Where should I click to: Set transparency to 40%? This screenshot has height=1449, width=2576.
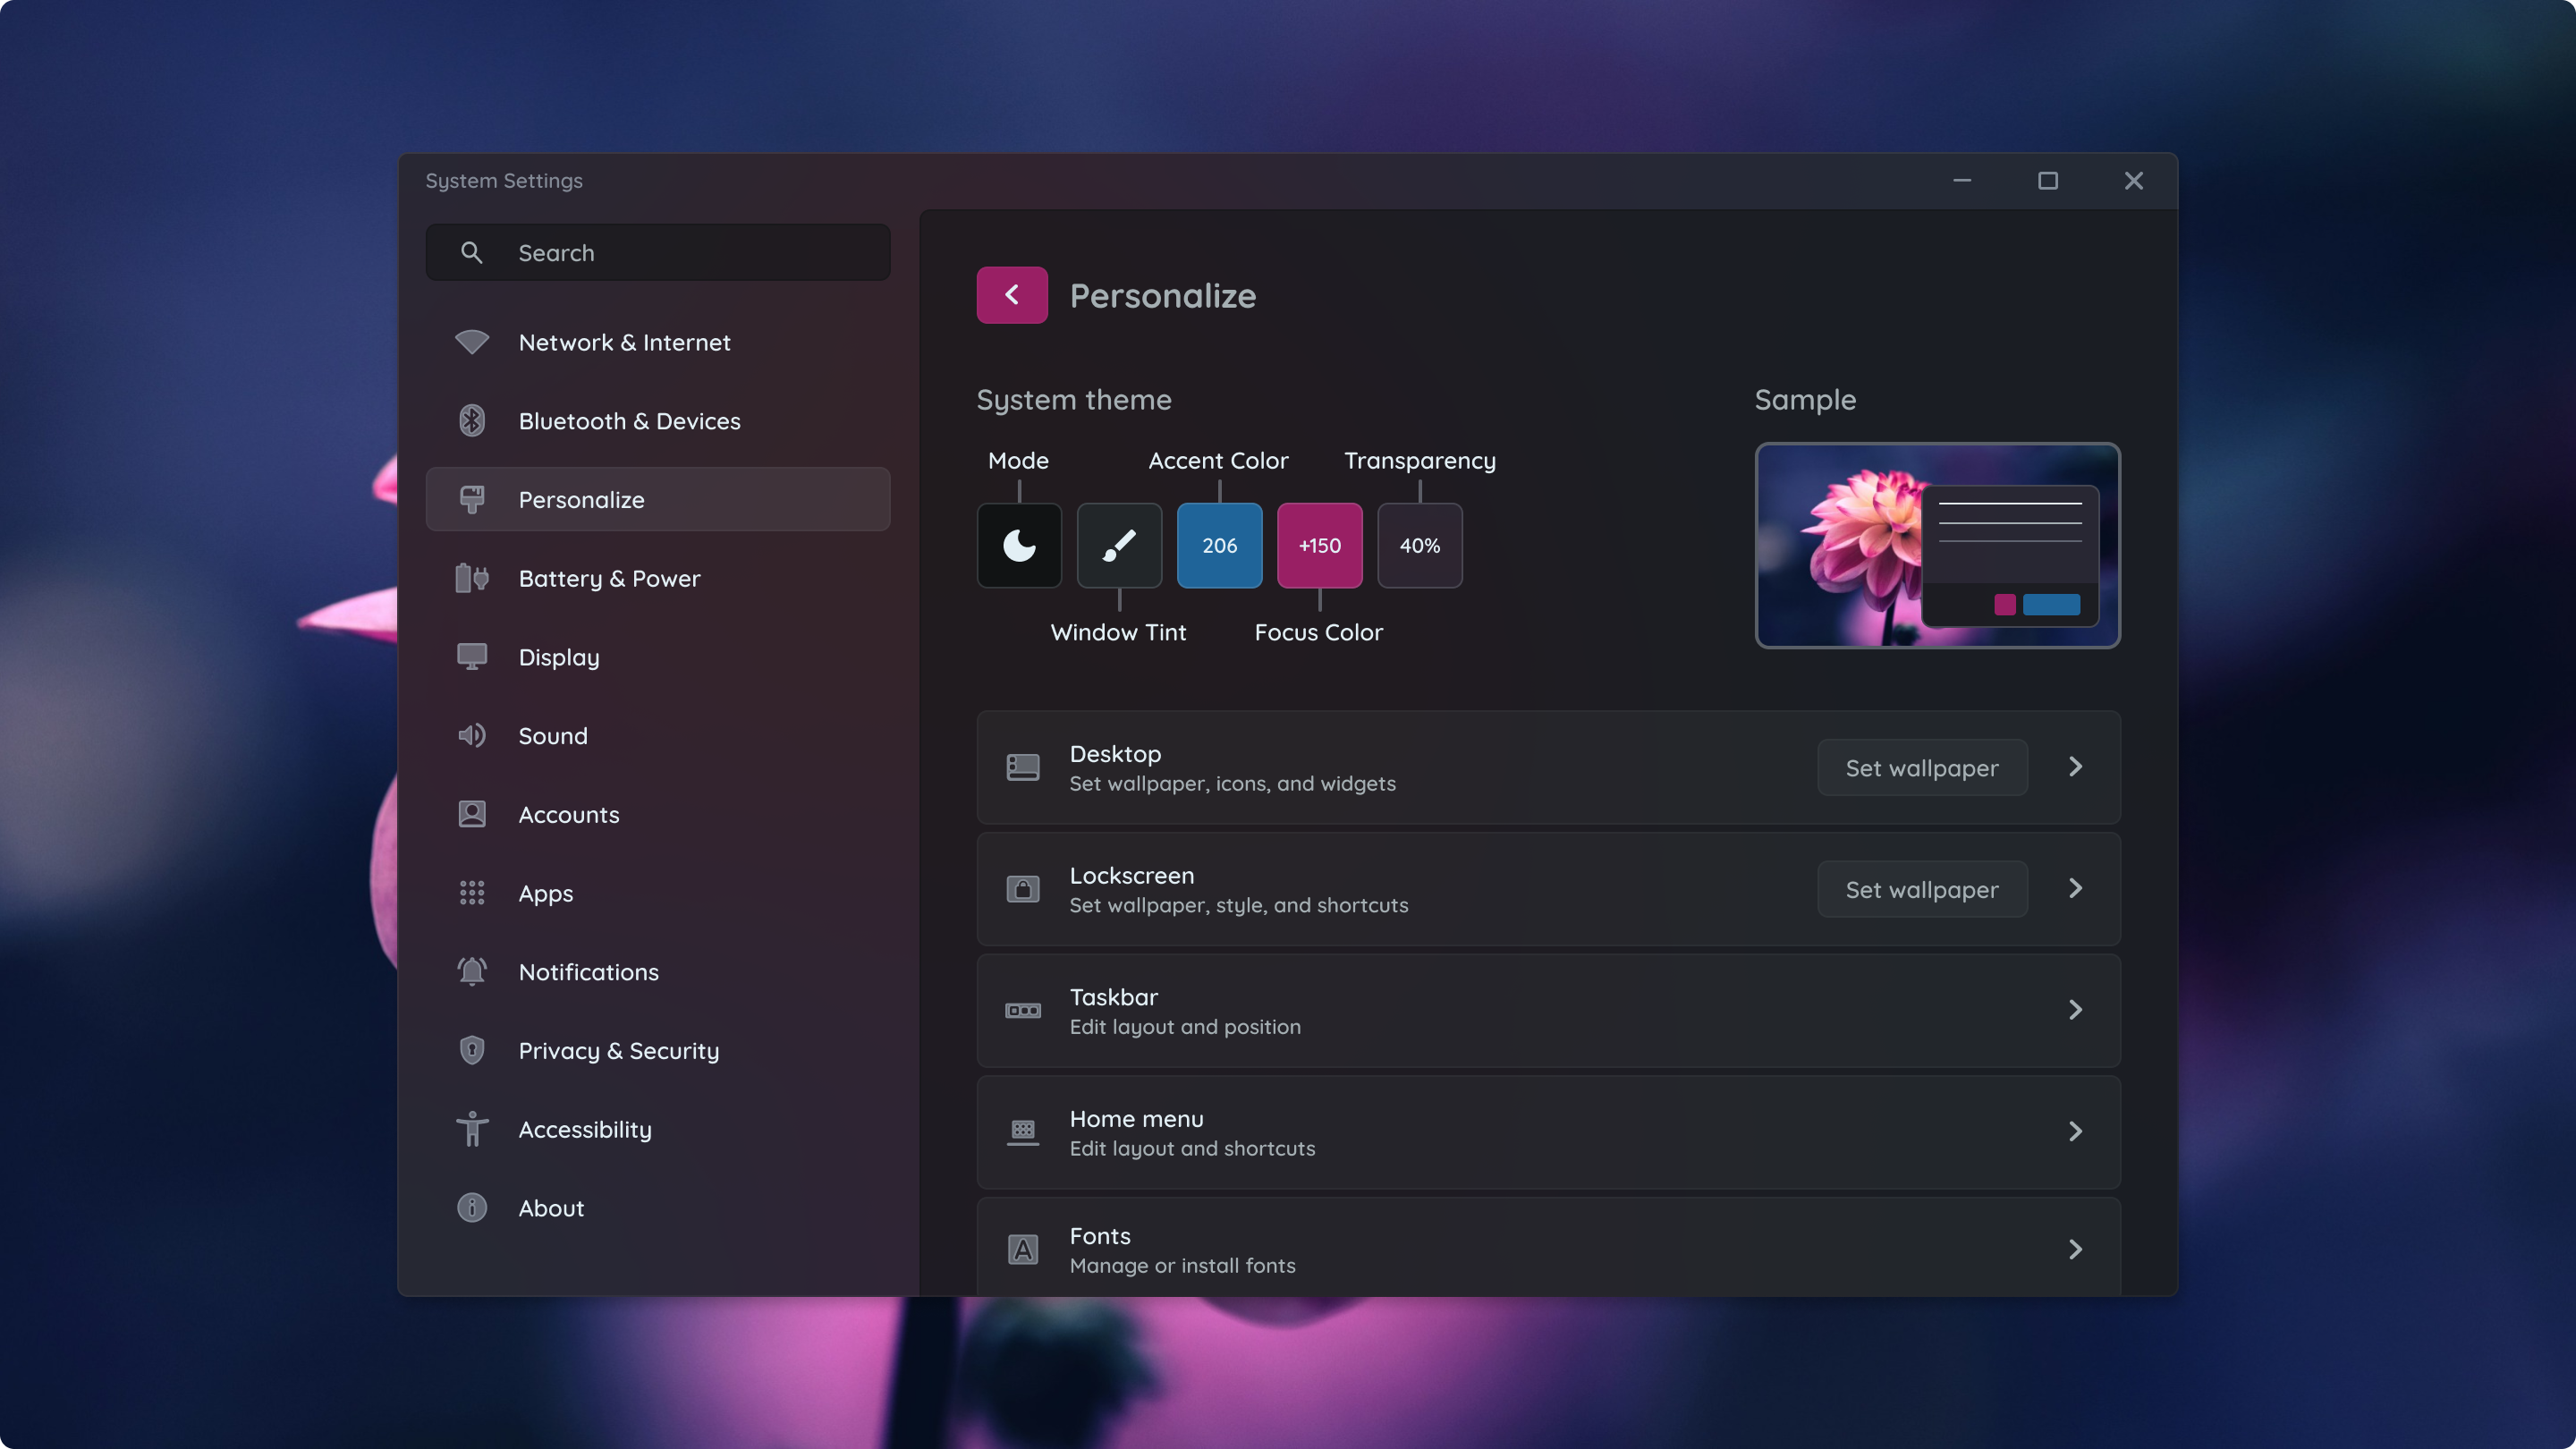1419,545
